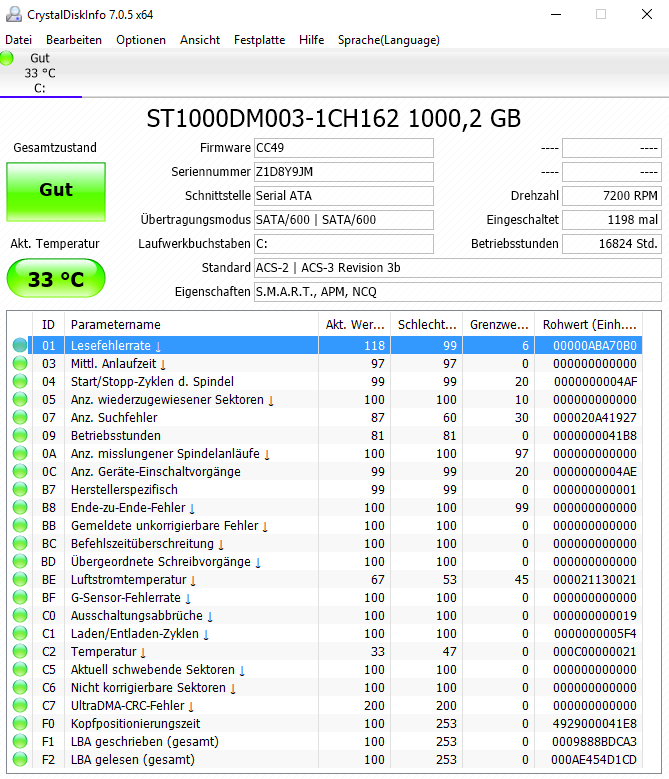Click the green Gut health status button
This screenshot has width=669, height=779.
[56, 191]
